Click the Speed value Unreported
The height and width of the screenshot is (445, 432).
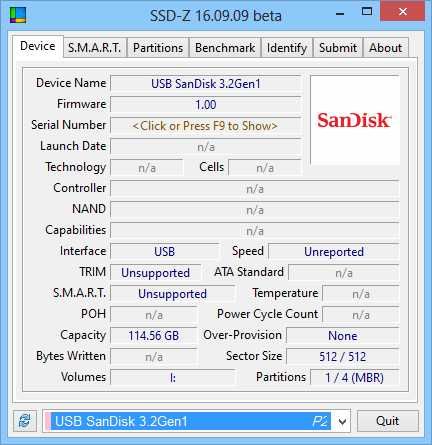pos(334,252)
